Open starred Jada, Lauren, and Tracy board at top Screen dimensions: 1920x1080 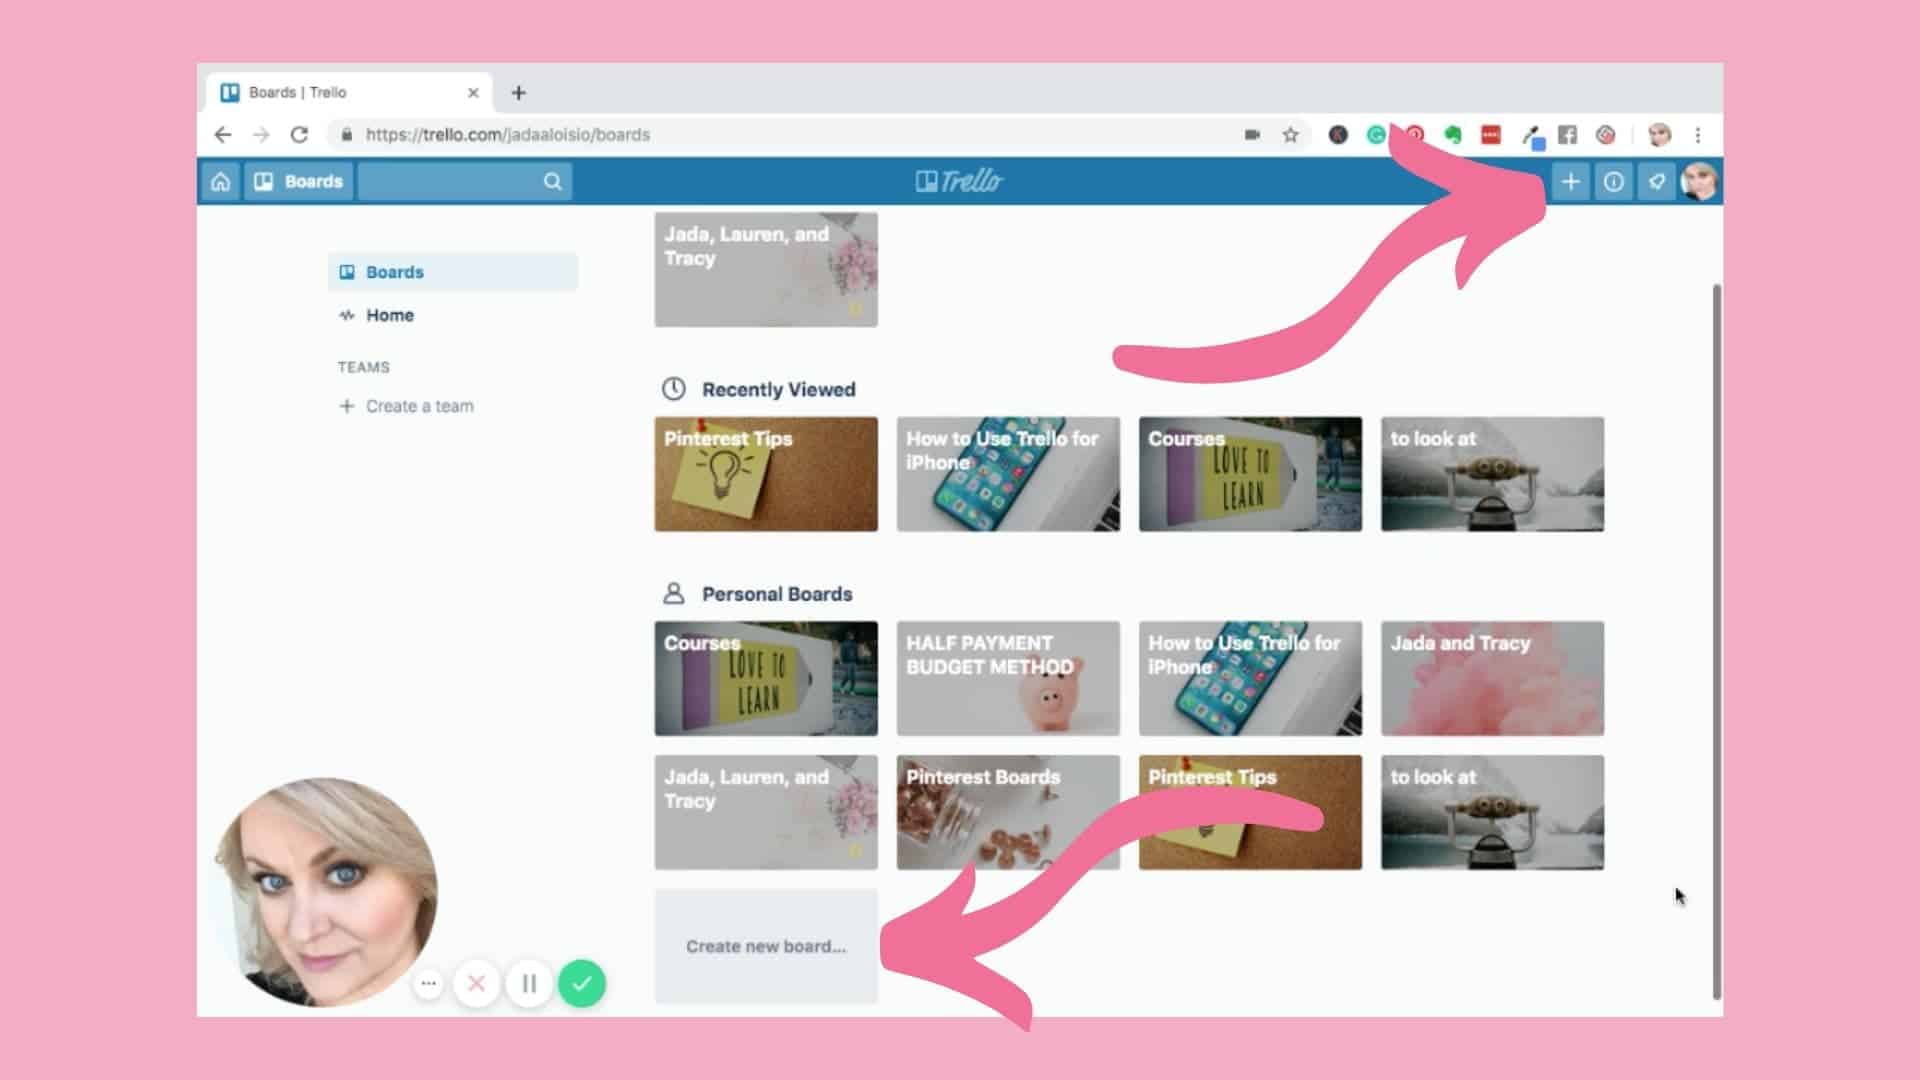click(x=766, y=269)
